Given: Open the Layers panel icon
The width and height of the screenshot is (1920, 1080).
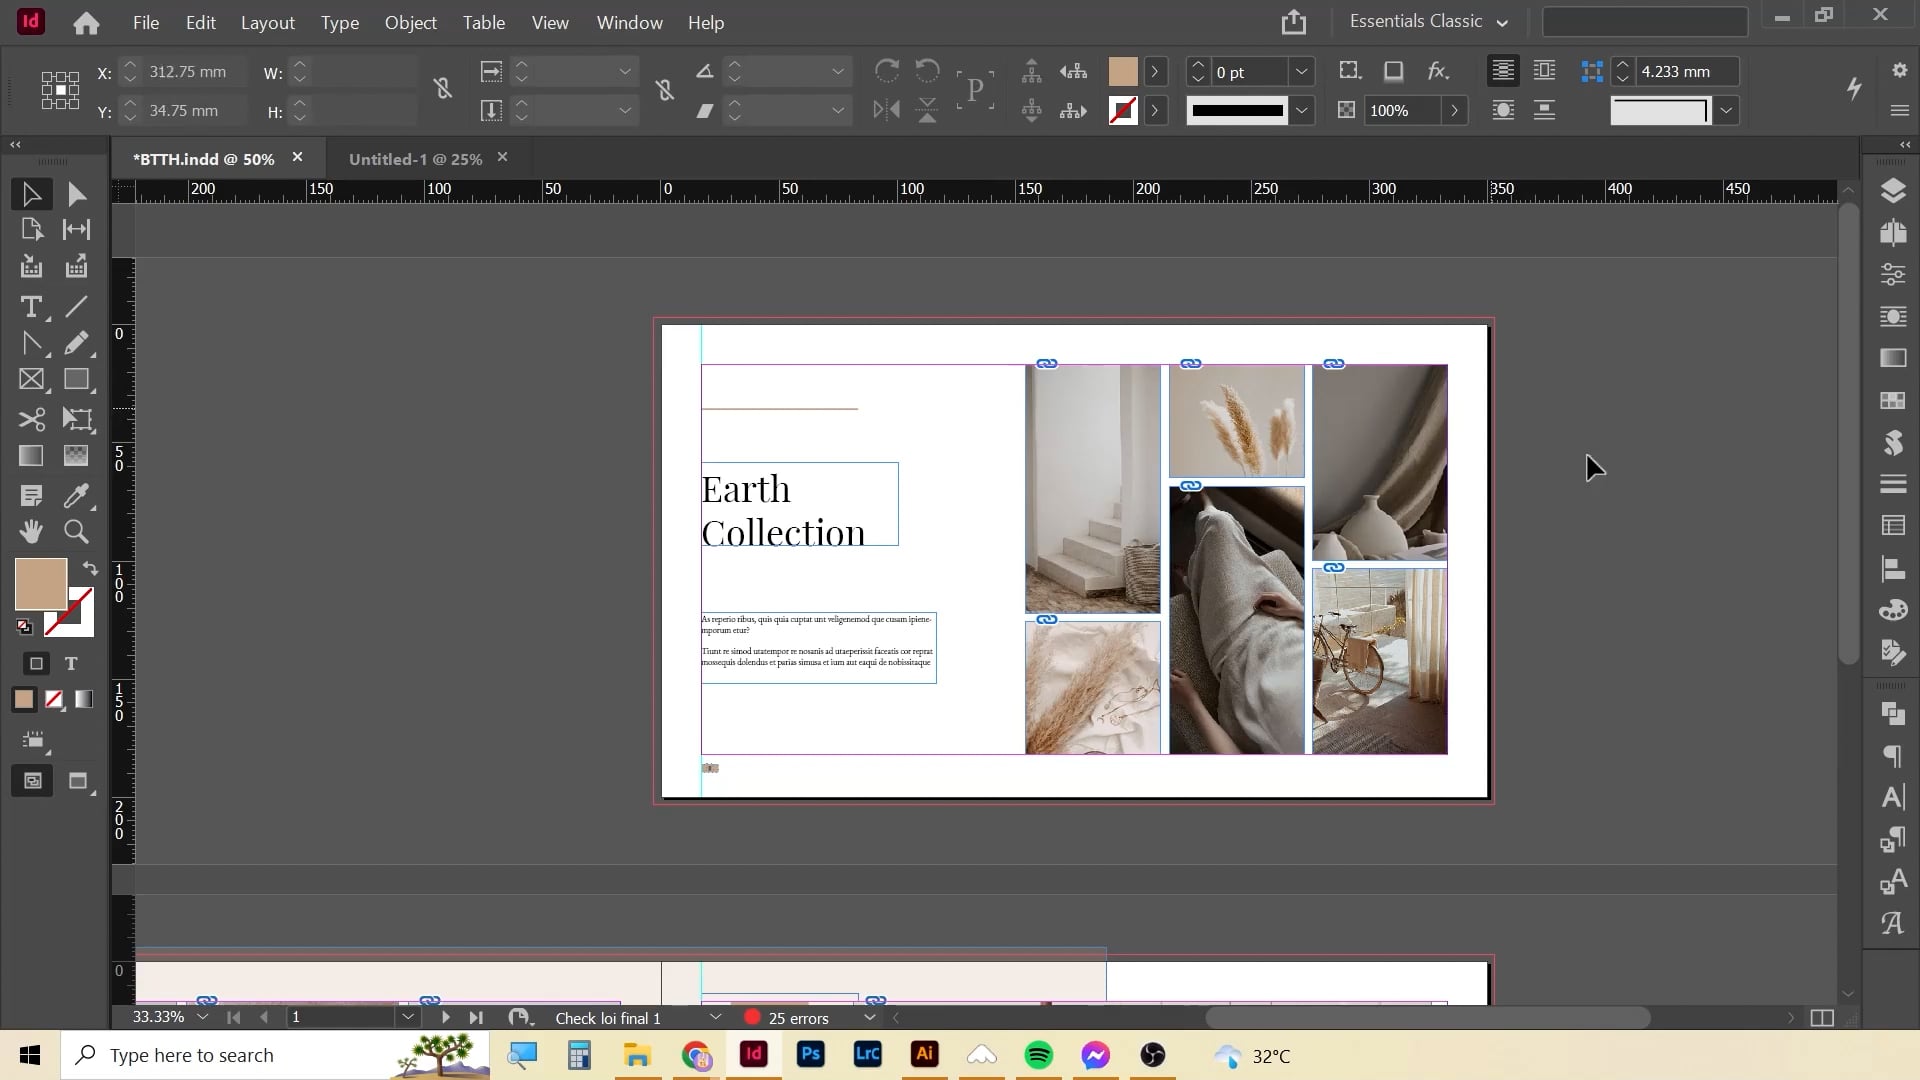Looking at the screenshot, I should coord(1892,191).
